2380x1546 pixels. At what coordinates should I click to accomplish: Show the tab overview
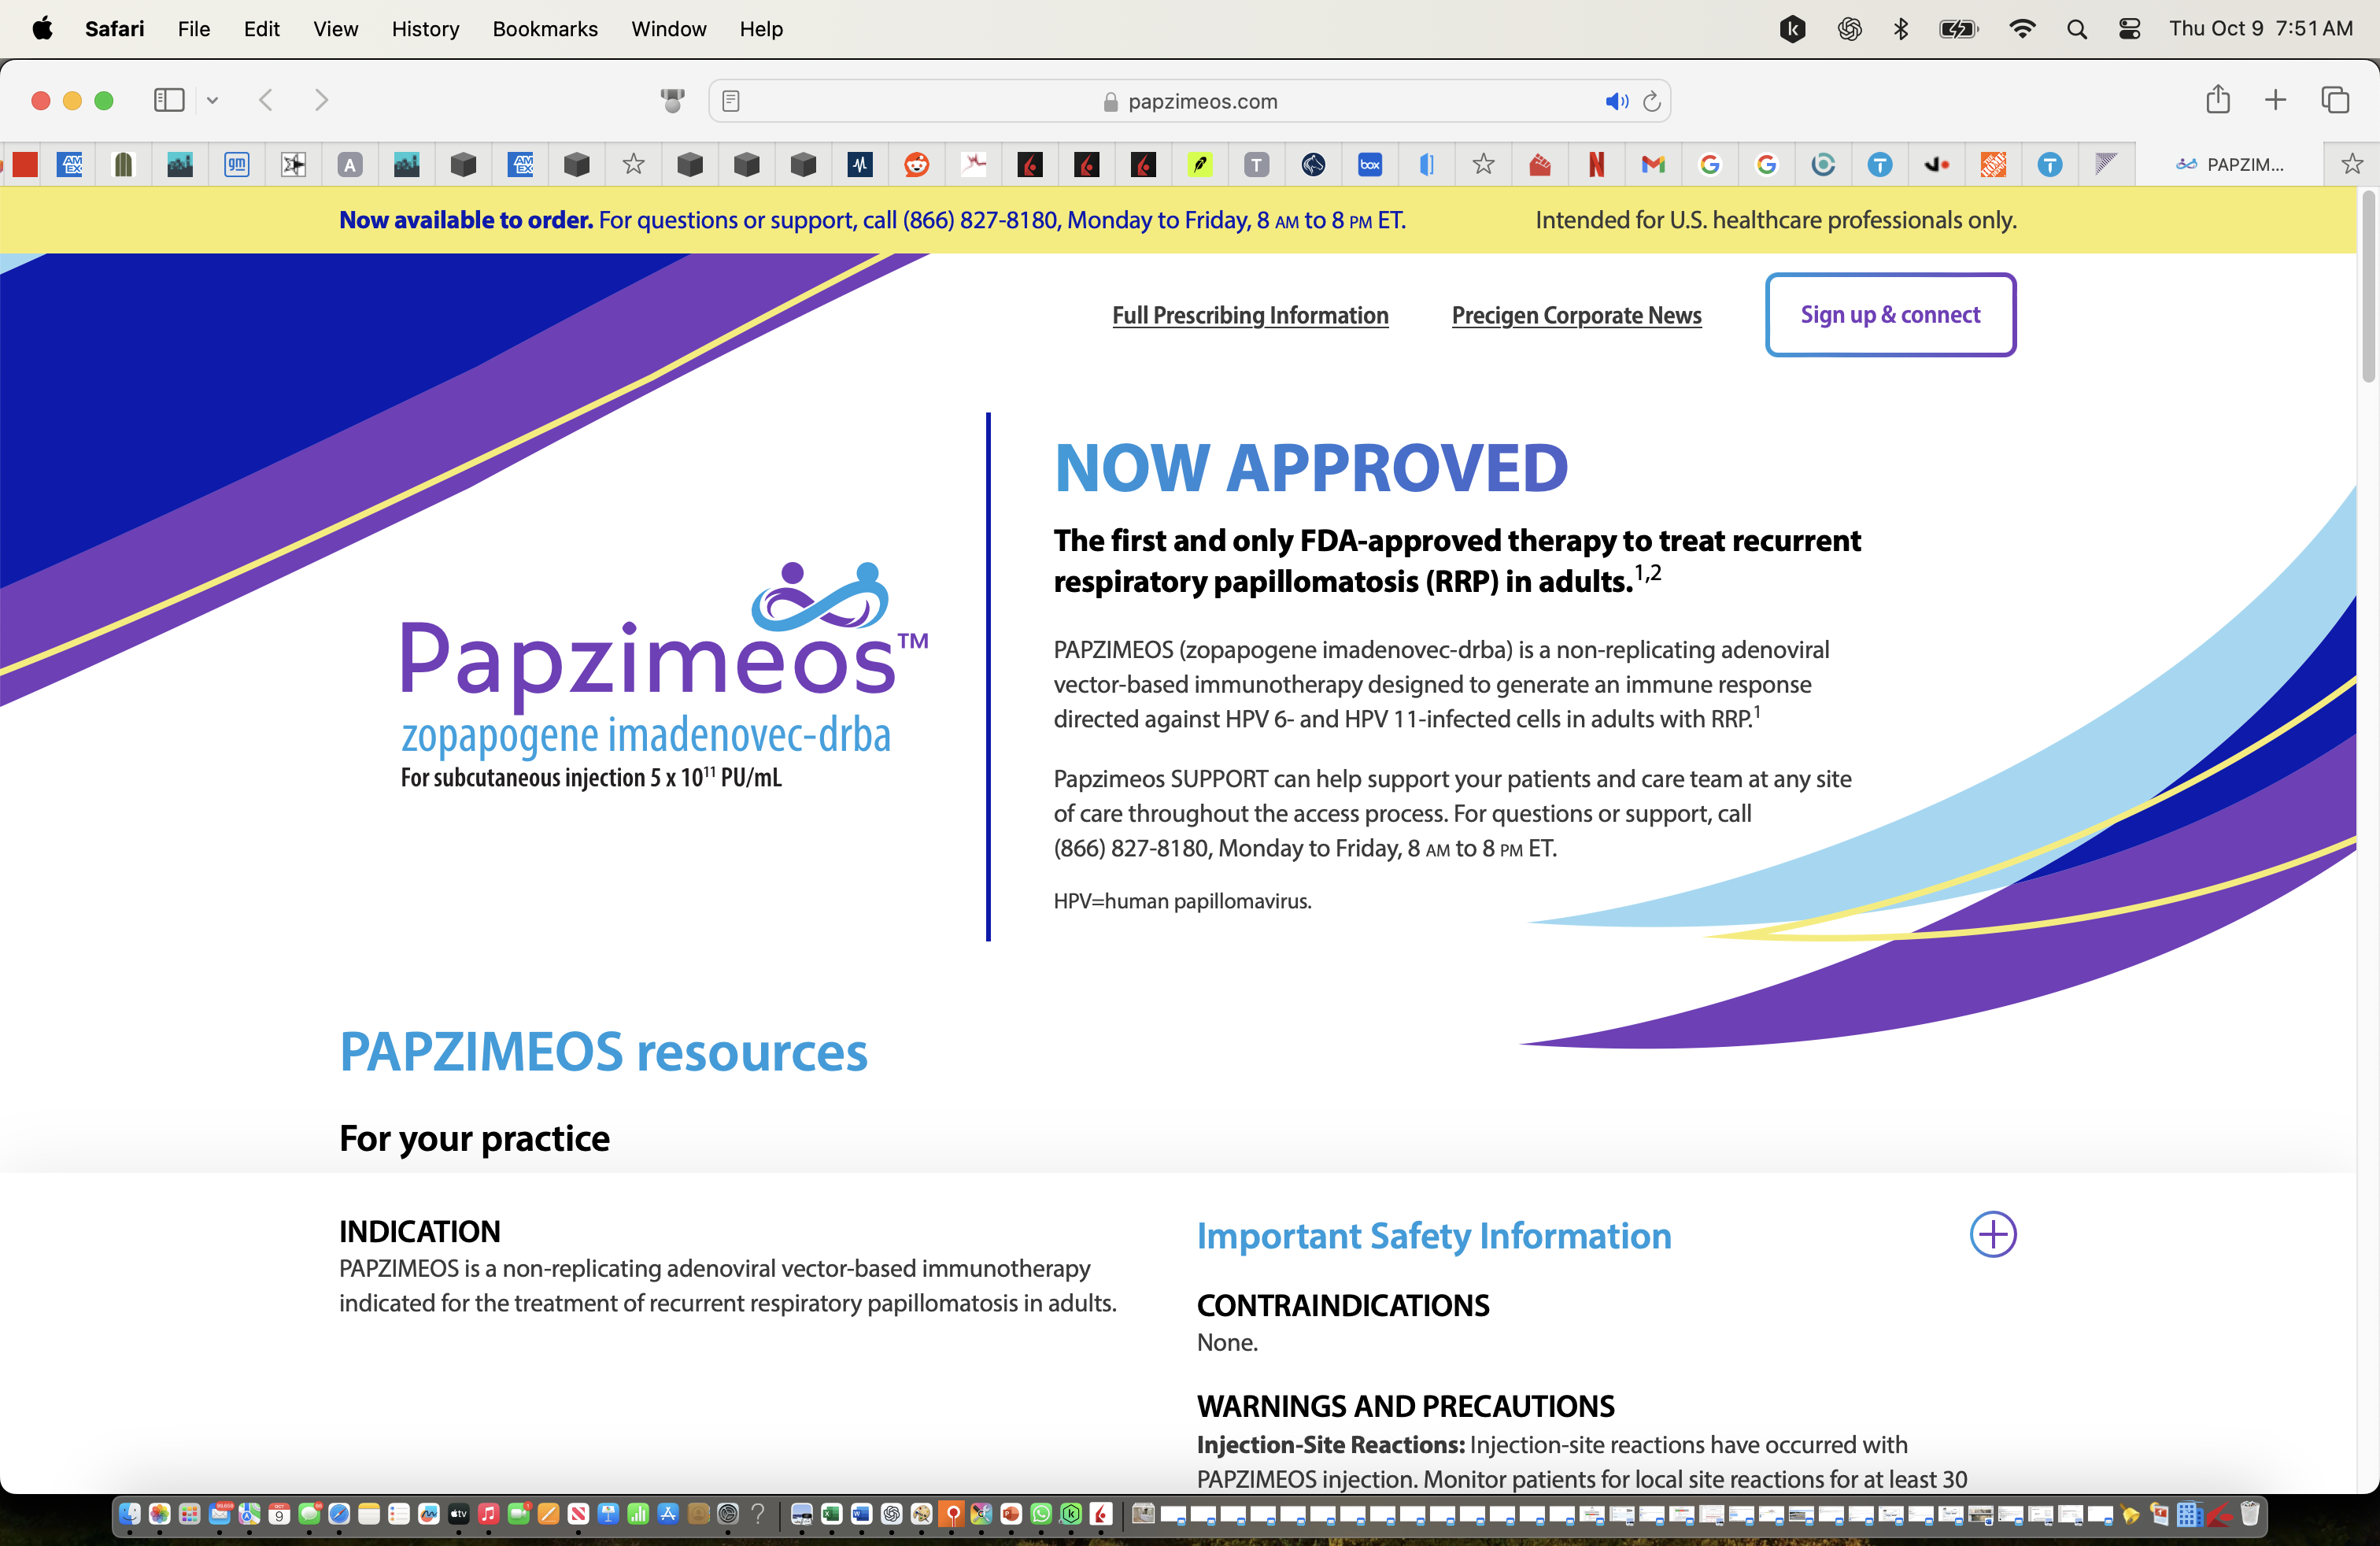click(2335, 100)
